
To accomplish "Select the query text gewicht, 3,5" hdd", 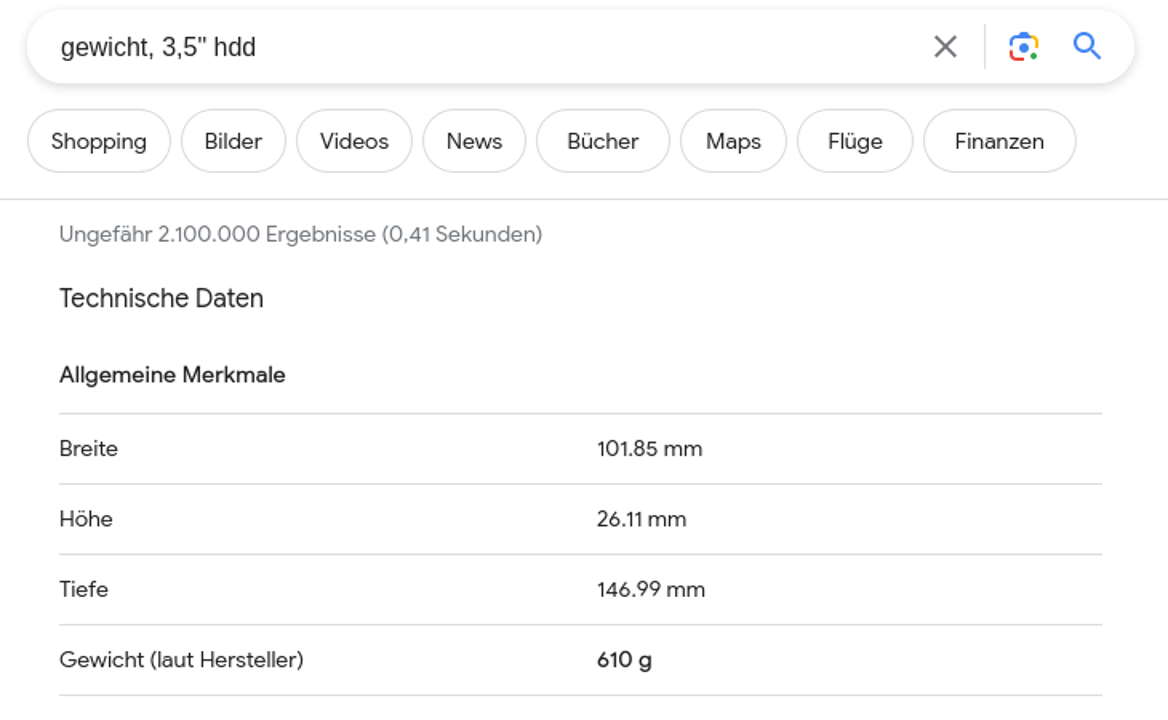I will pos(158,46).
